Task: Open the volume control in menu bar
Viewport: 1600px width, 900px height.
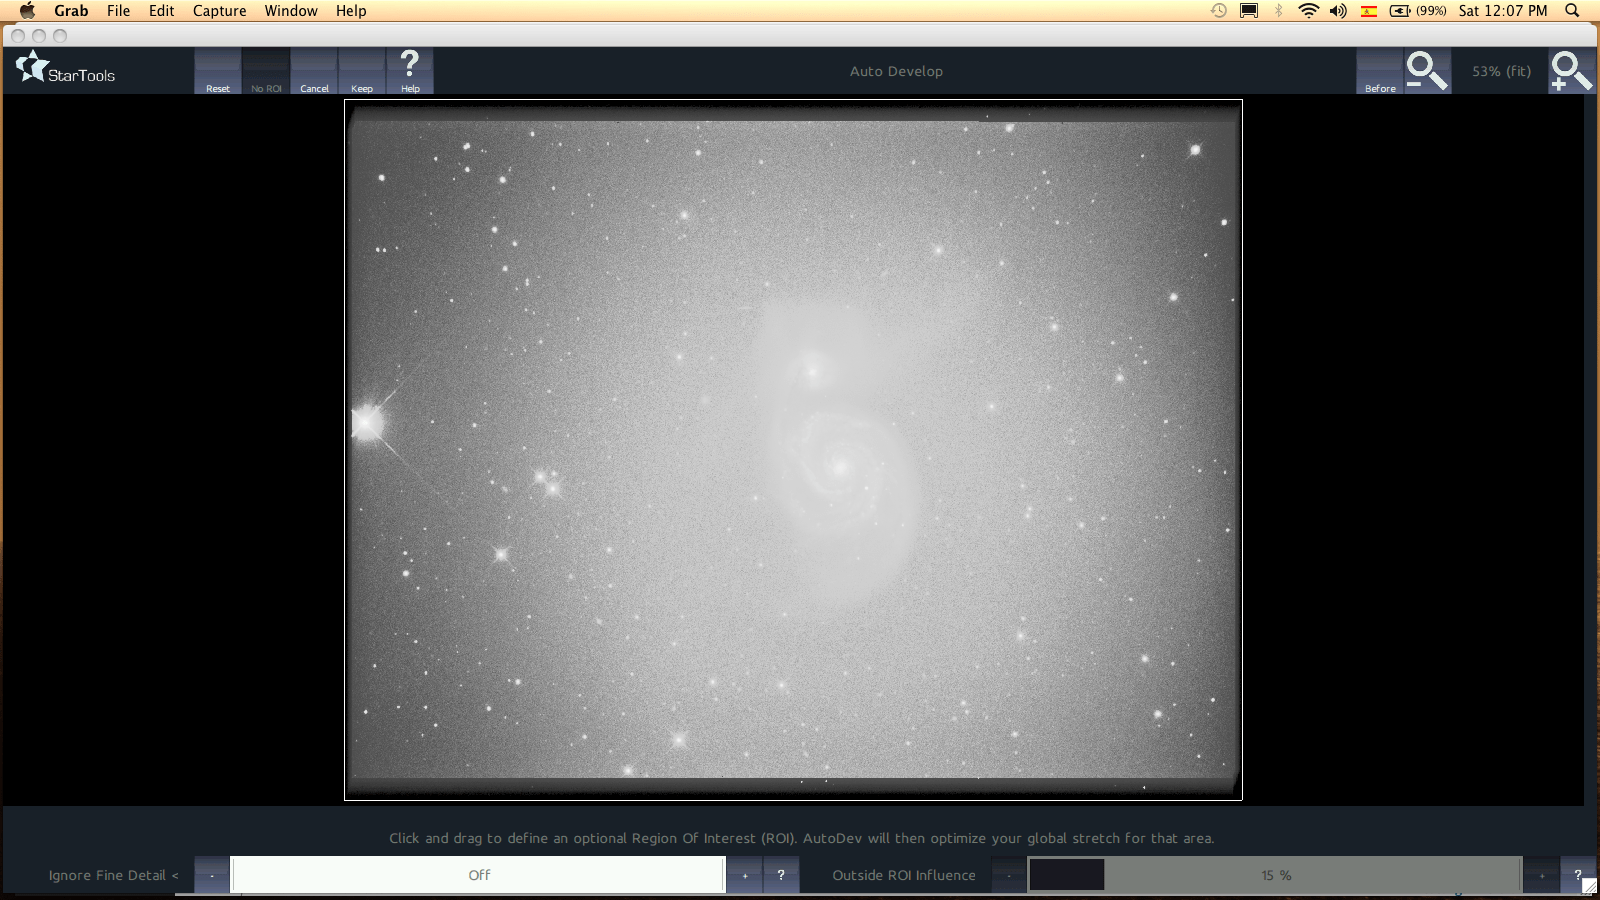Action: 1338,11
